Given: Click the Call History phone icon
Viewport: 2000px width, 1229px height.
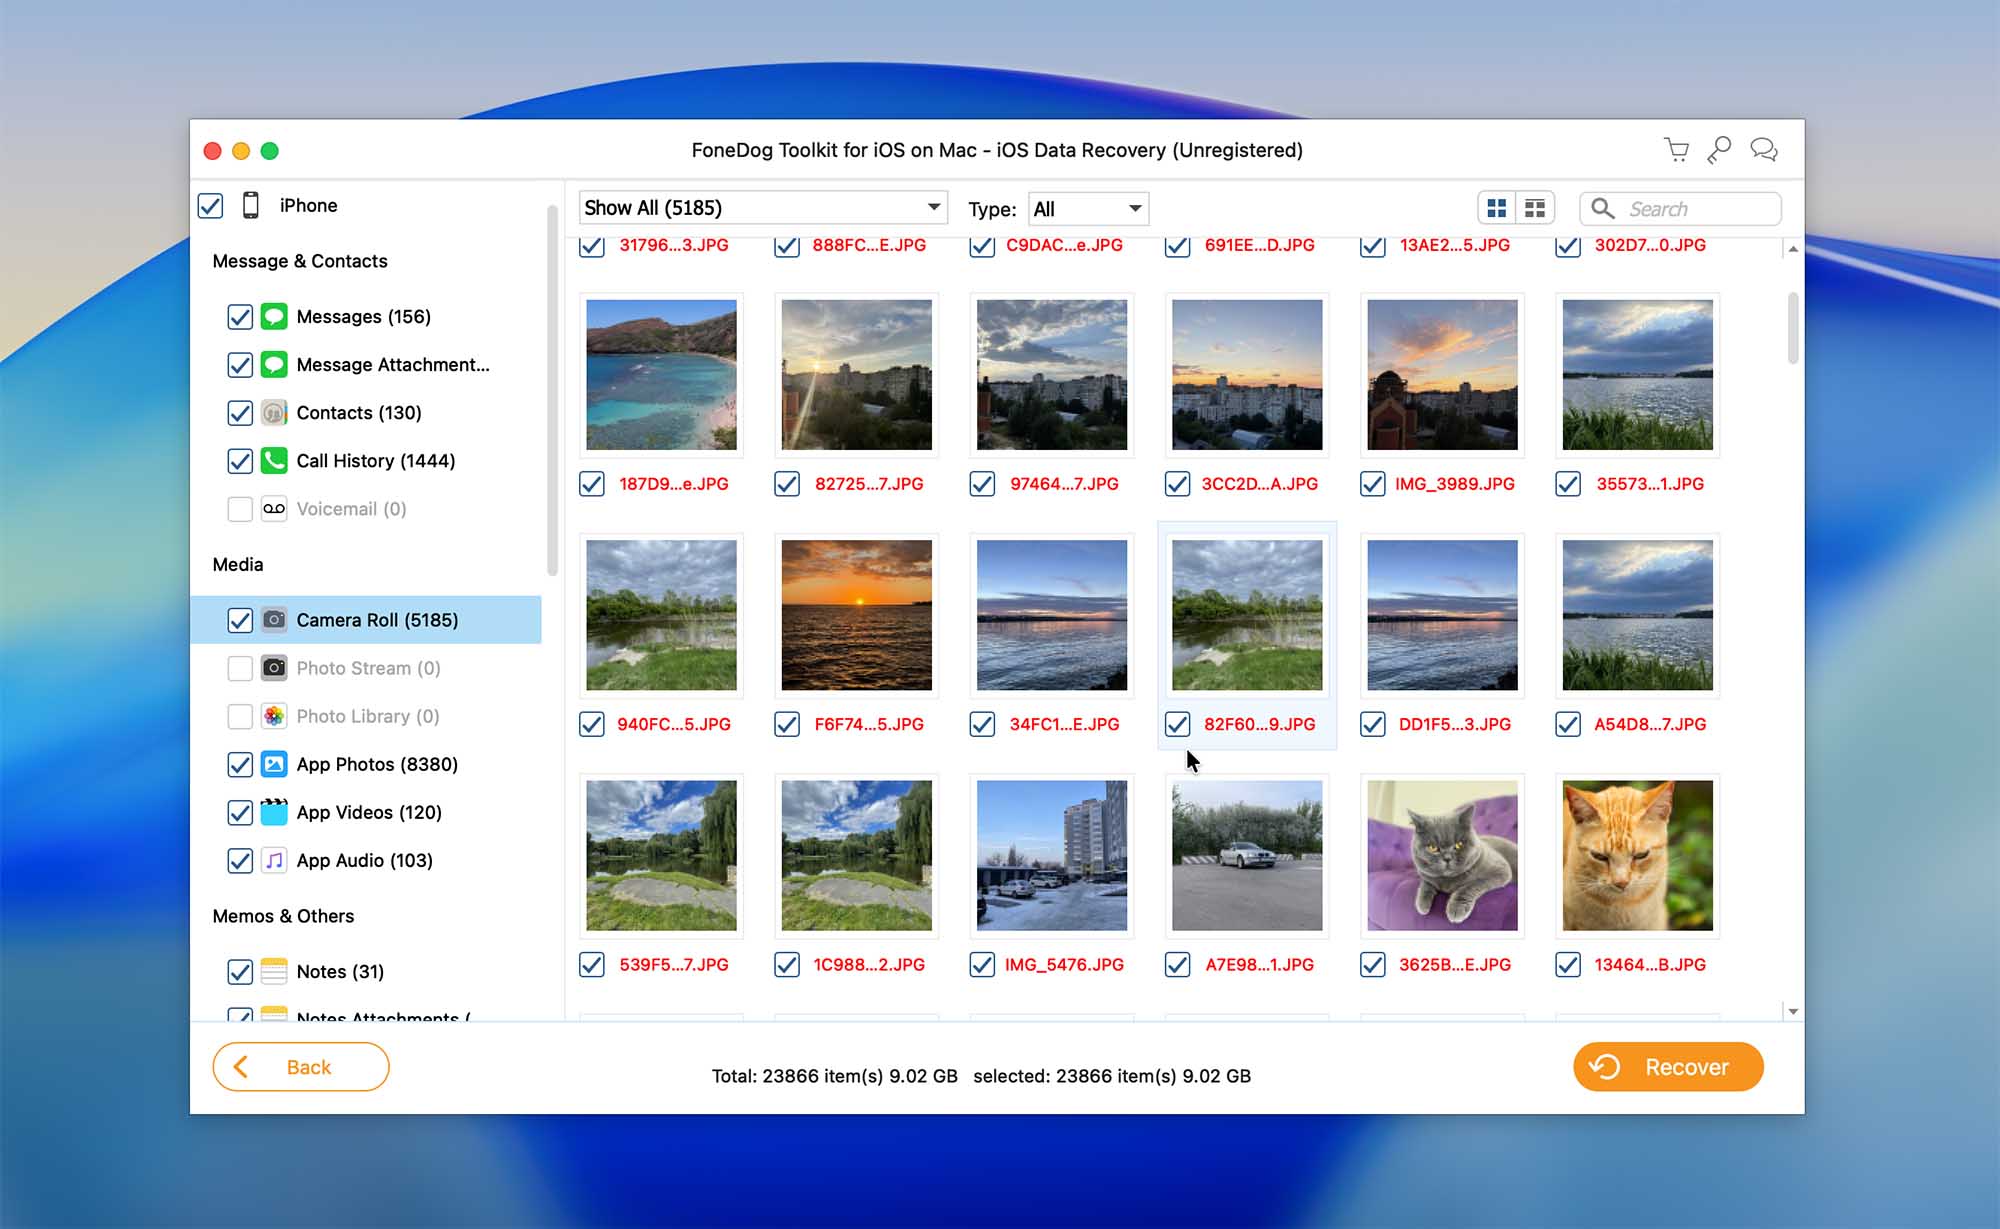Looking at the screenshot, I should [274, 461].
